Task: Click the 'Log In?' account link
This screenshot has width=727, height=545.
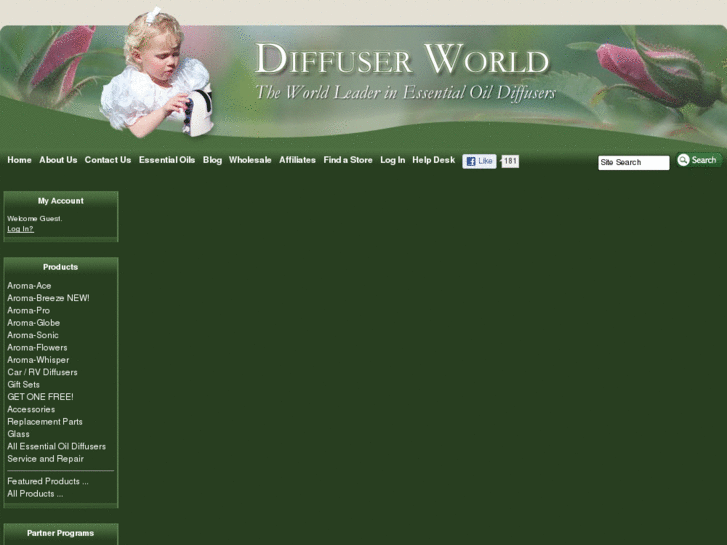Action: [20, 229]
